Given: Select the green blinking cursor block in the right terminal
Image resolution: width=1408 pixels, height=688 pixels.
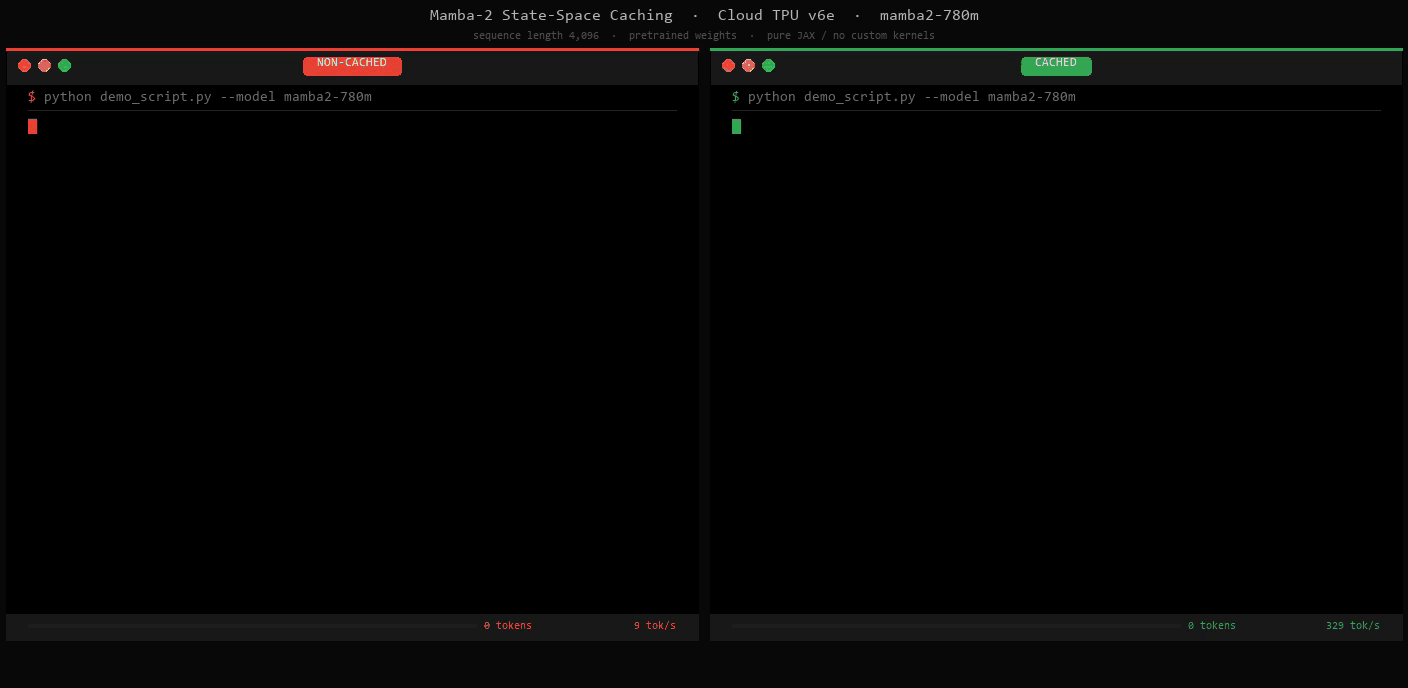Looking at the screenshot, I should pyautogui.click(x=736, y=126).
